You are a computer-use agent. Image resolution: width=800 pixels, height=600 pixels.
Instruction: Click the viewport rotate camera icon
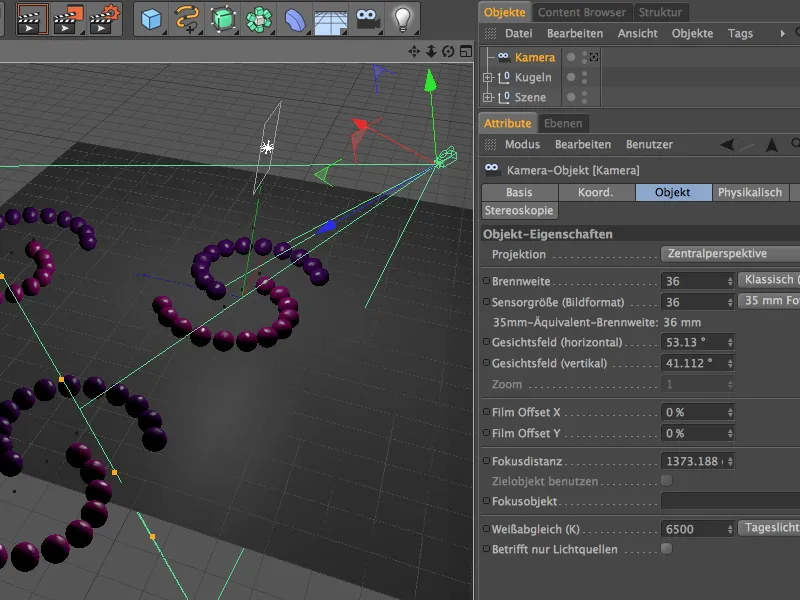pos(448,51)
